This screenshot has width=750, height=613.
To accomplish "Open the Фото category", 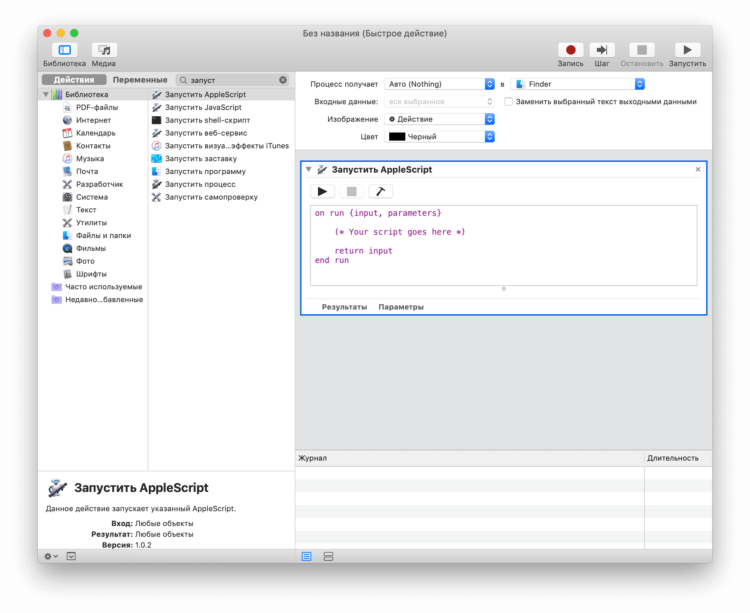I will pos(85,261).
